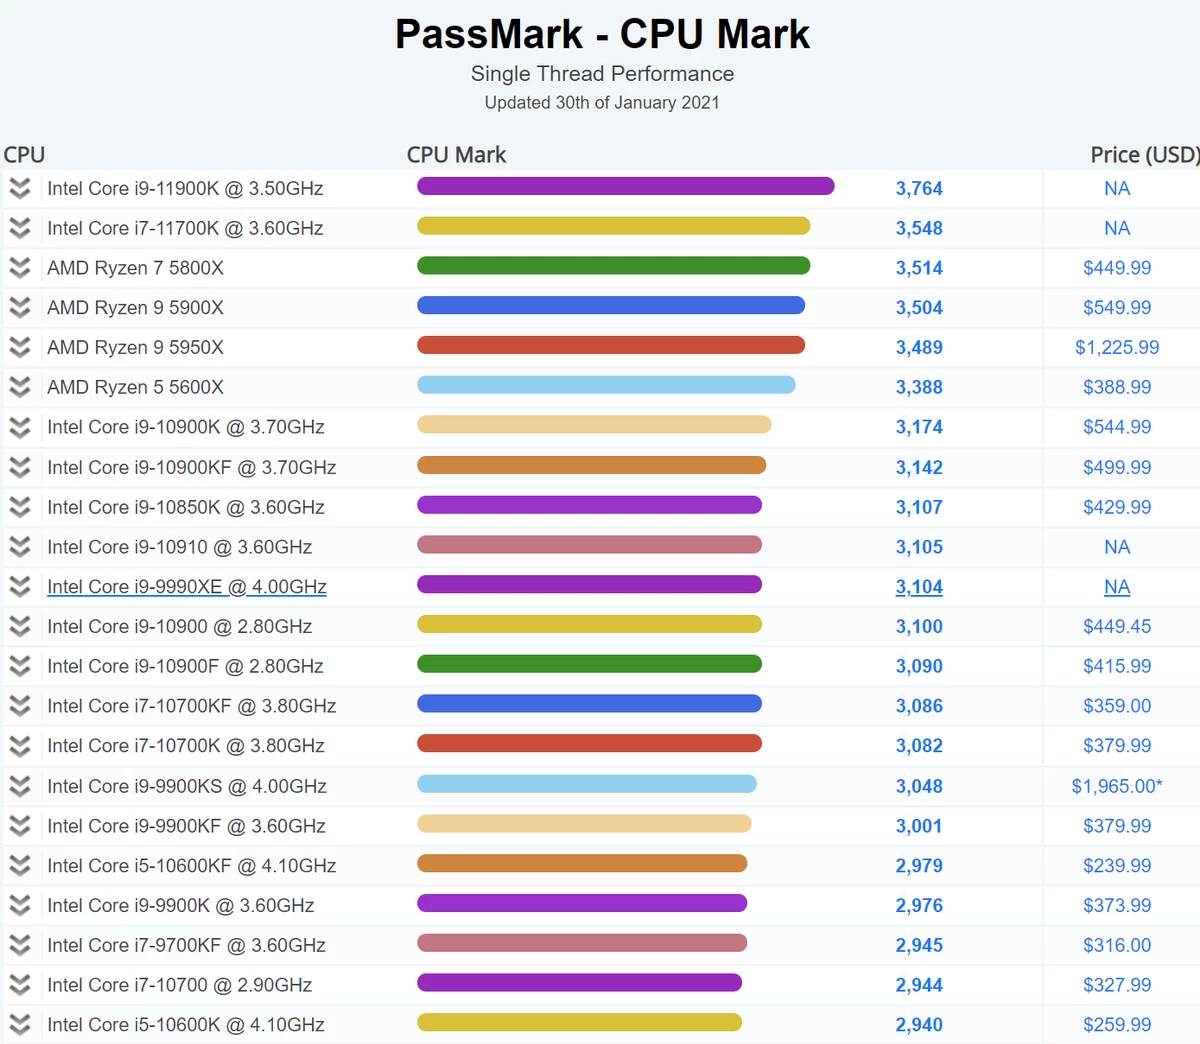1200x1044 pixels.
Task: Click the orange bar for i9-10900KF
Action: (x=591, y=465)
